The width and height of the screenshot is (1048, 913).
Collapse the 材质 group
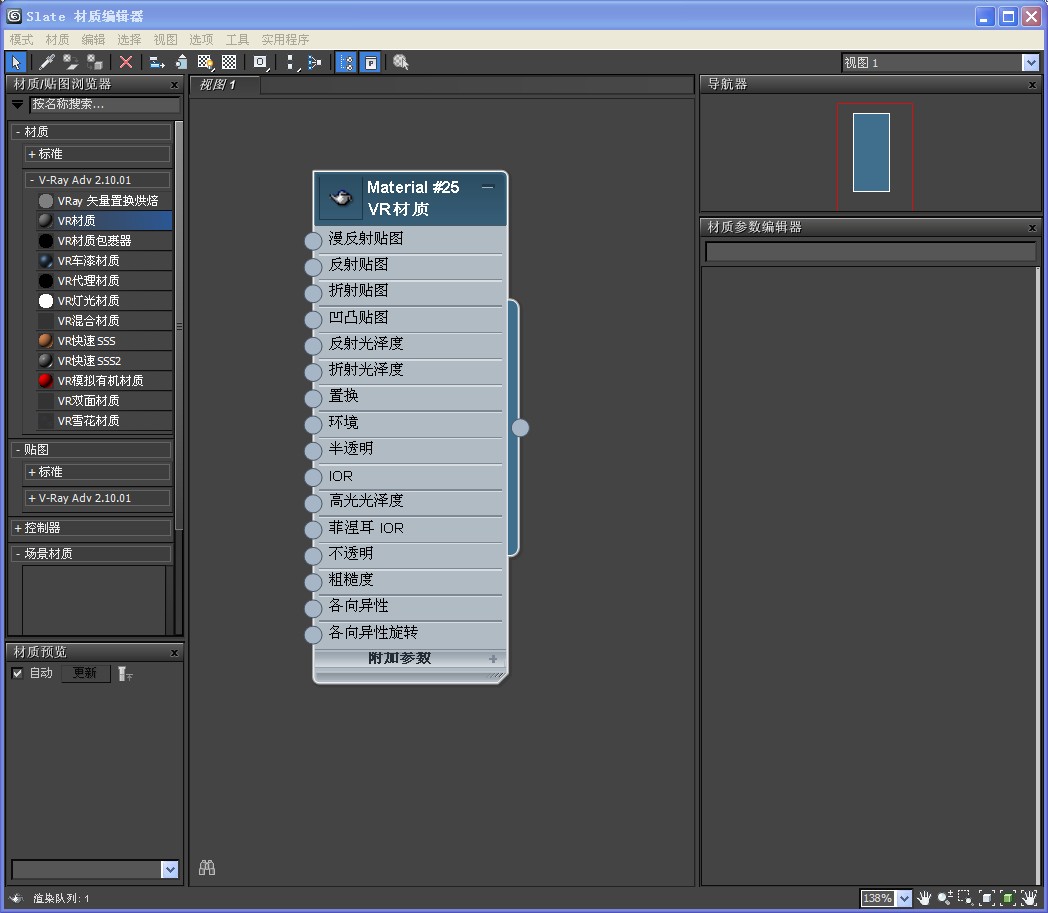click(x=18, y=132)
